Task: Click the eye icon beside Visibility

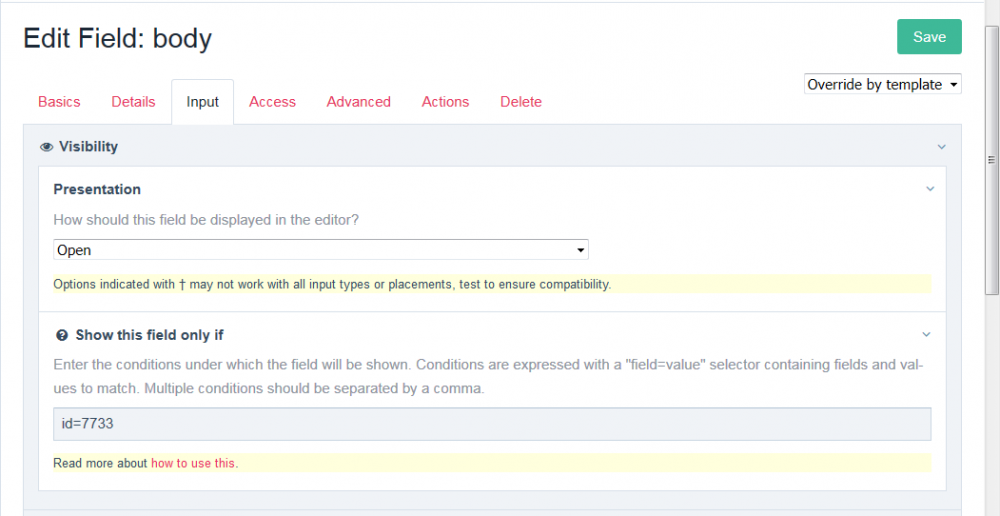Action: [46, 147]
